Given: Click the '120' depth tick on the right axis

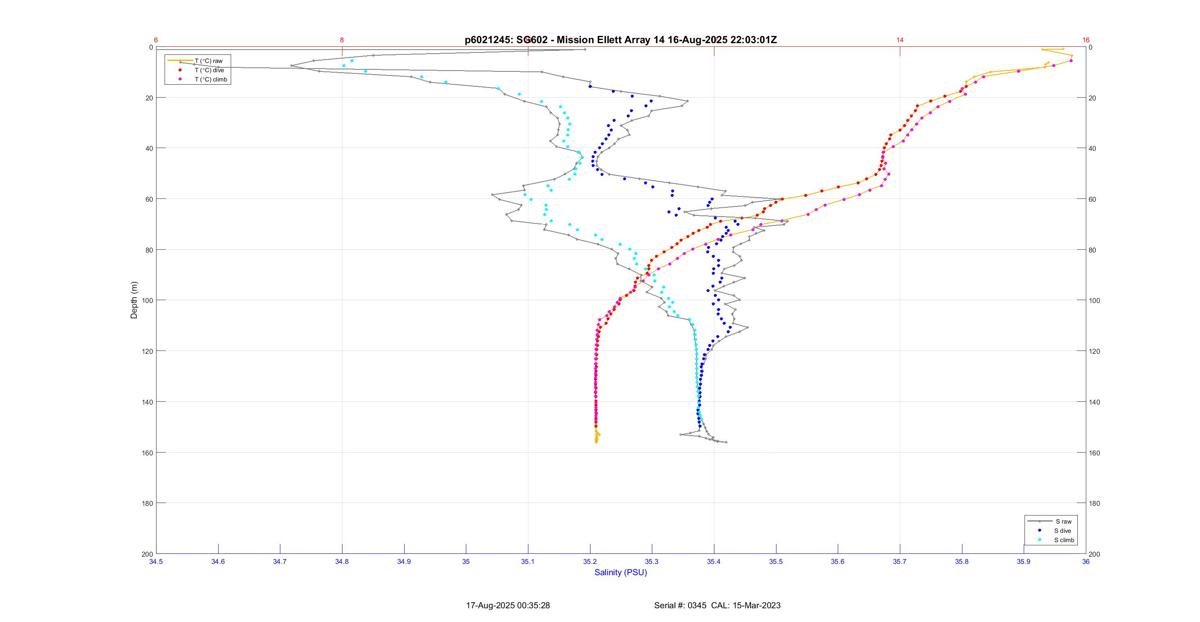Looking at the screenshot, I should pos(1096,351).
